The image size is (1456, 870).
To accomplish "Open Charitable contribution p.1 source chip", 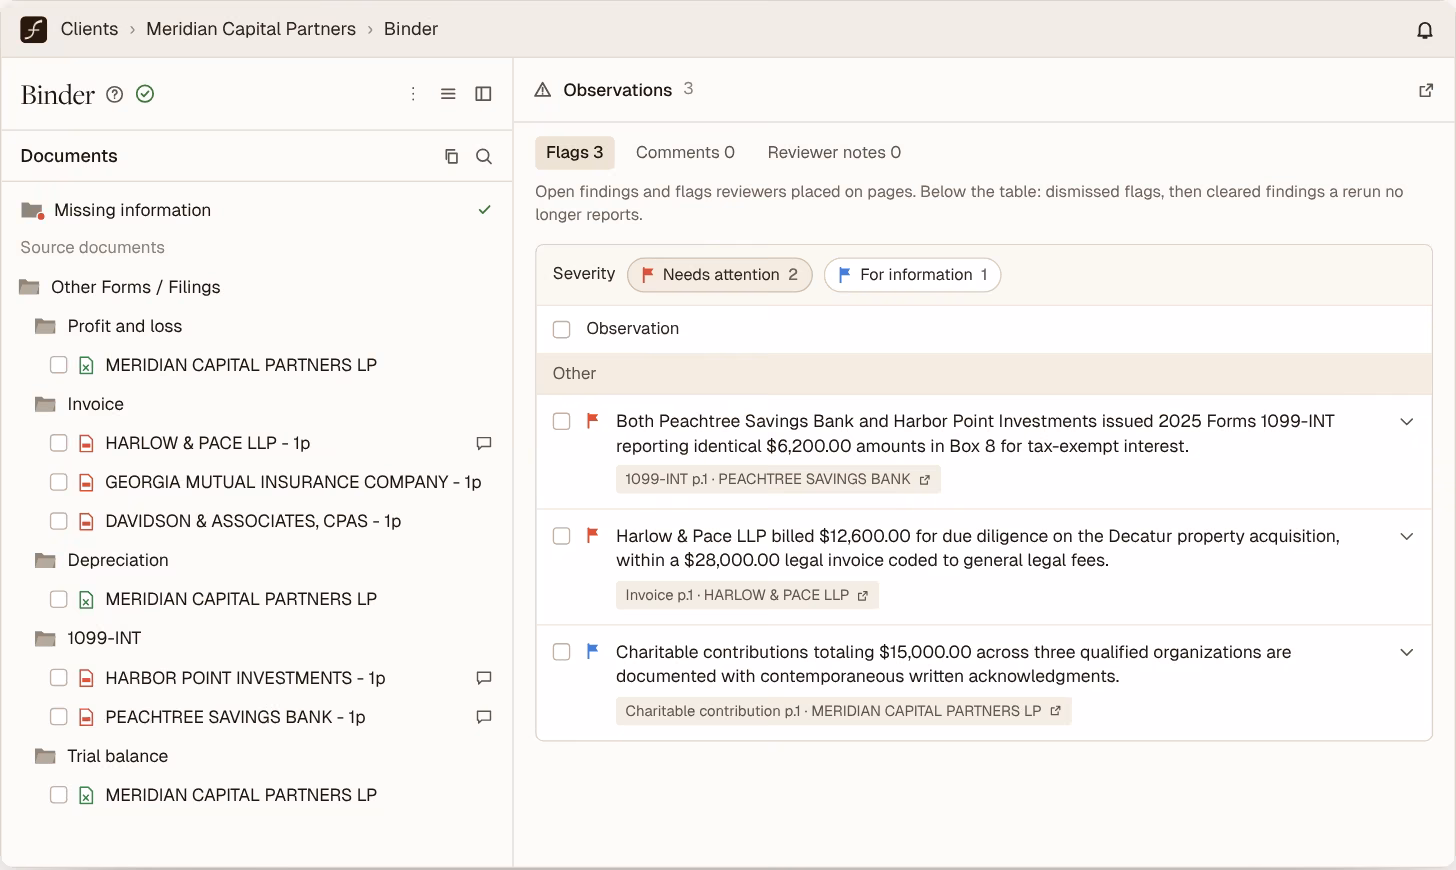I will (843, 711).
